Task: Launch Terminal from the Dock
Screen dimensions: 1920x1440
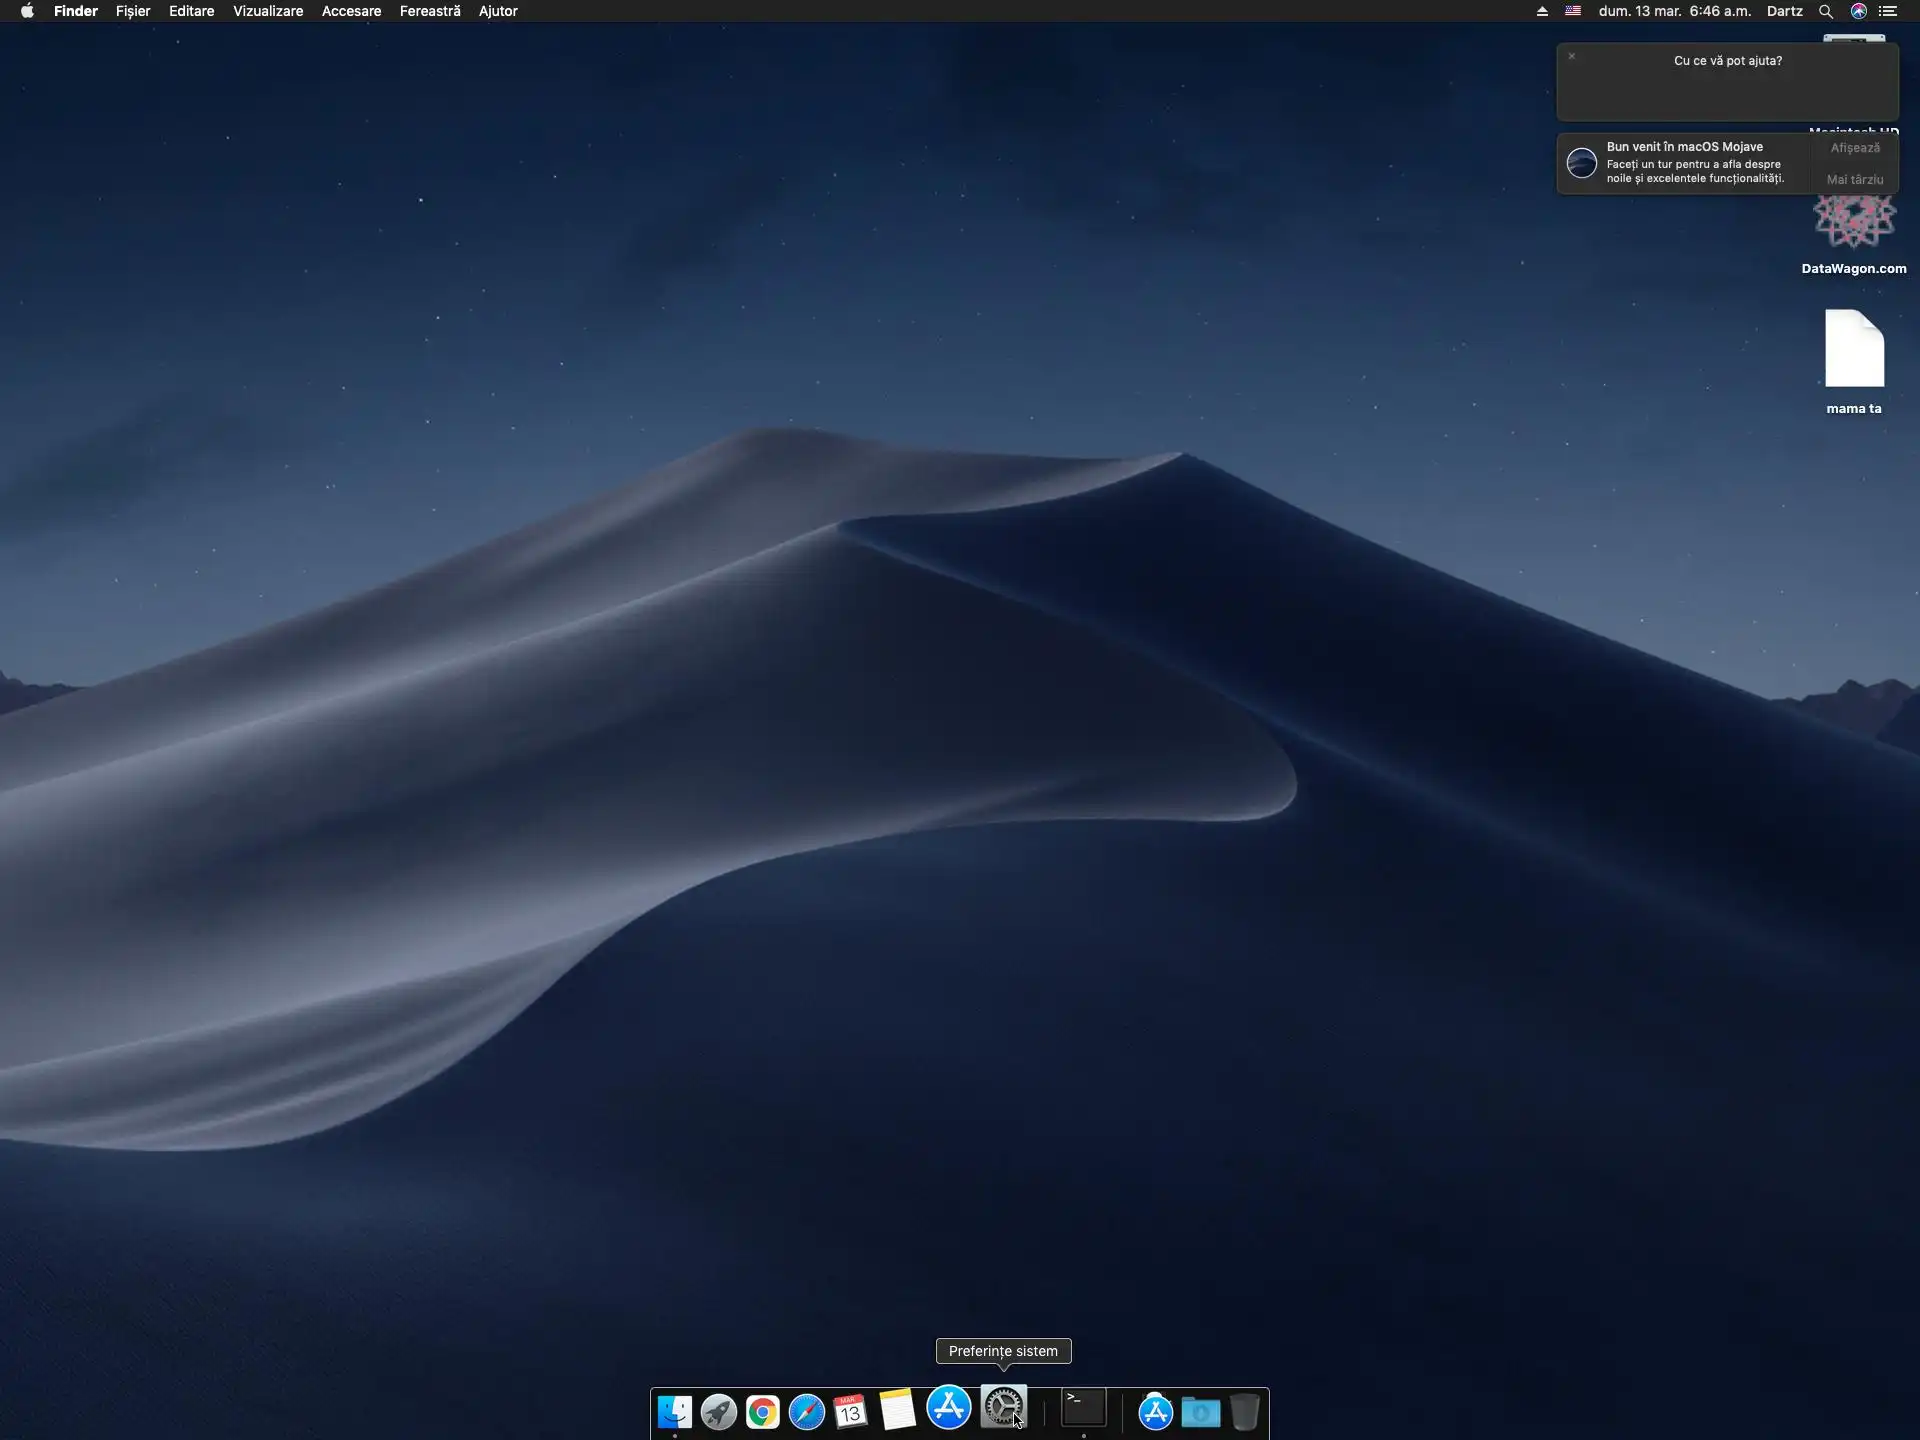Action: click(x=1084, y=1408)
